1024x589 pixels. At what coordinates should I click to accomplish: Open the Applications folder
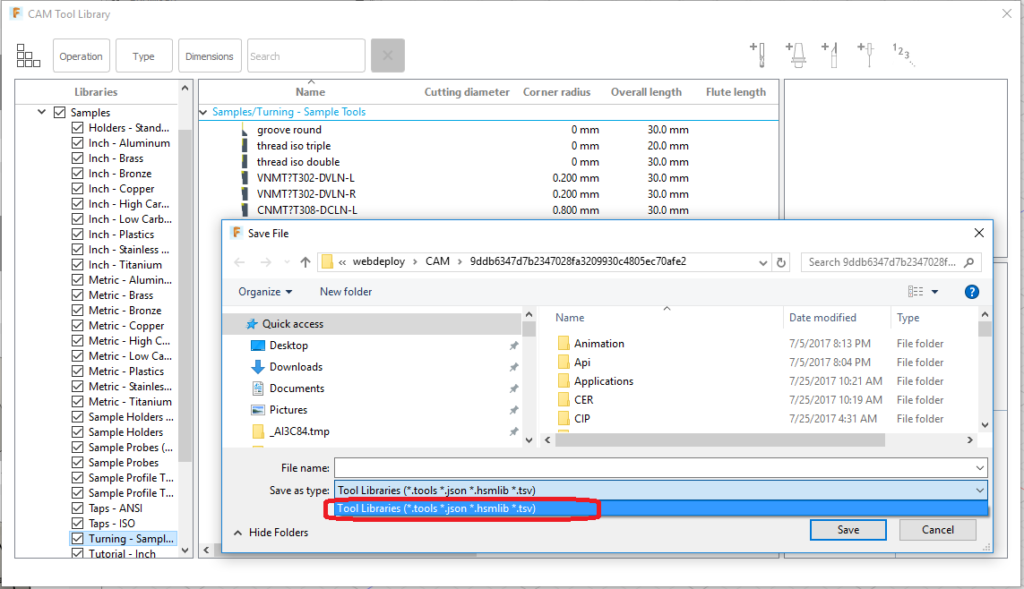coord(603,381)
